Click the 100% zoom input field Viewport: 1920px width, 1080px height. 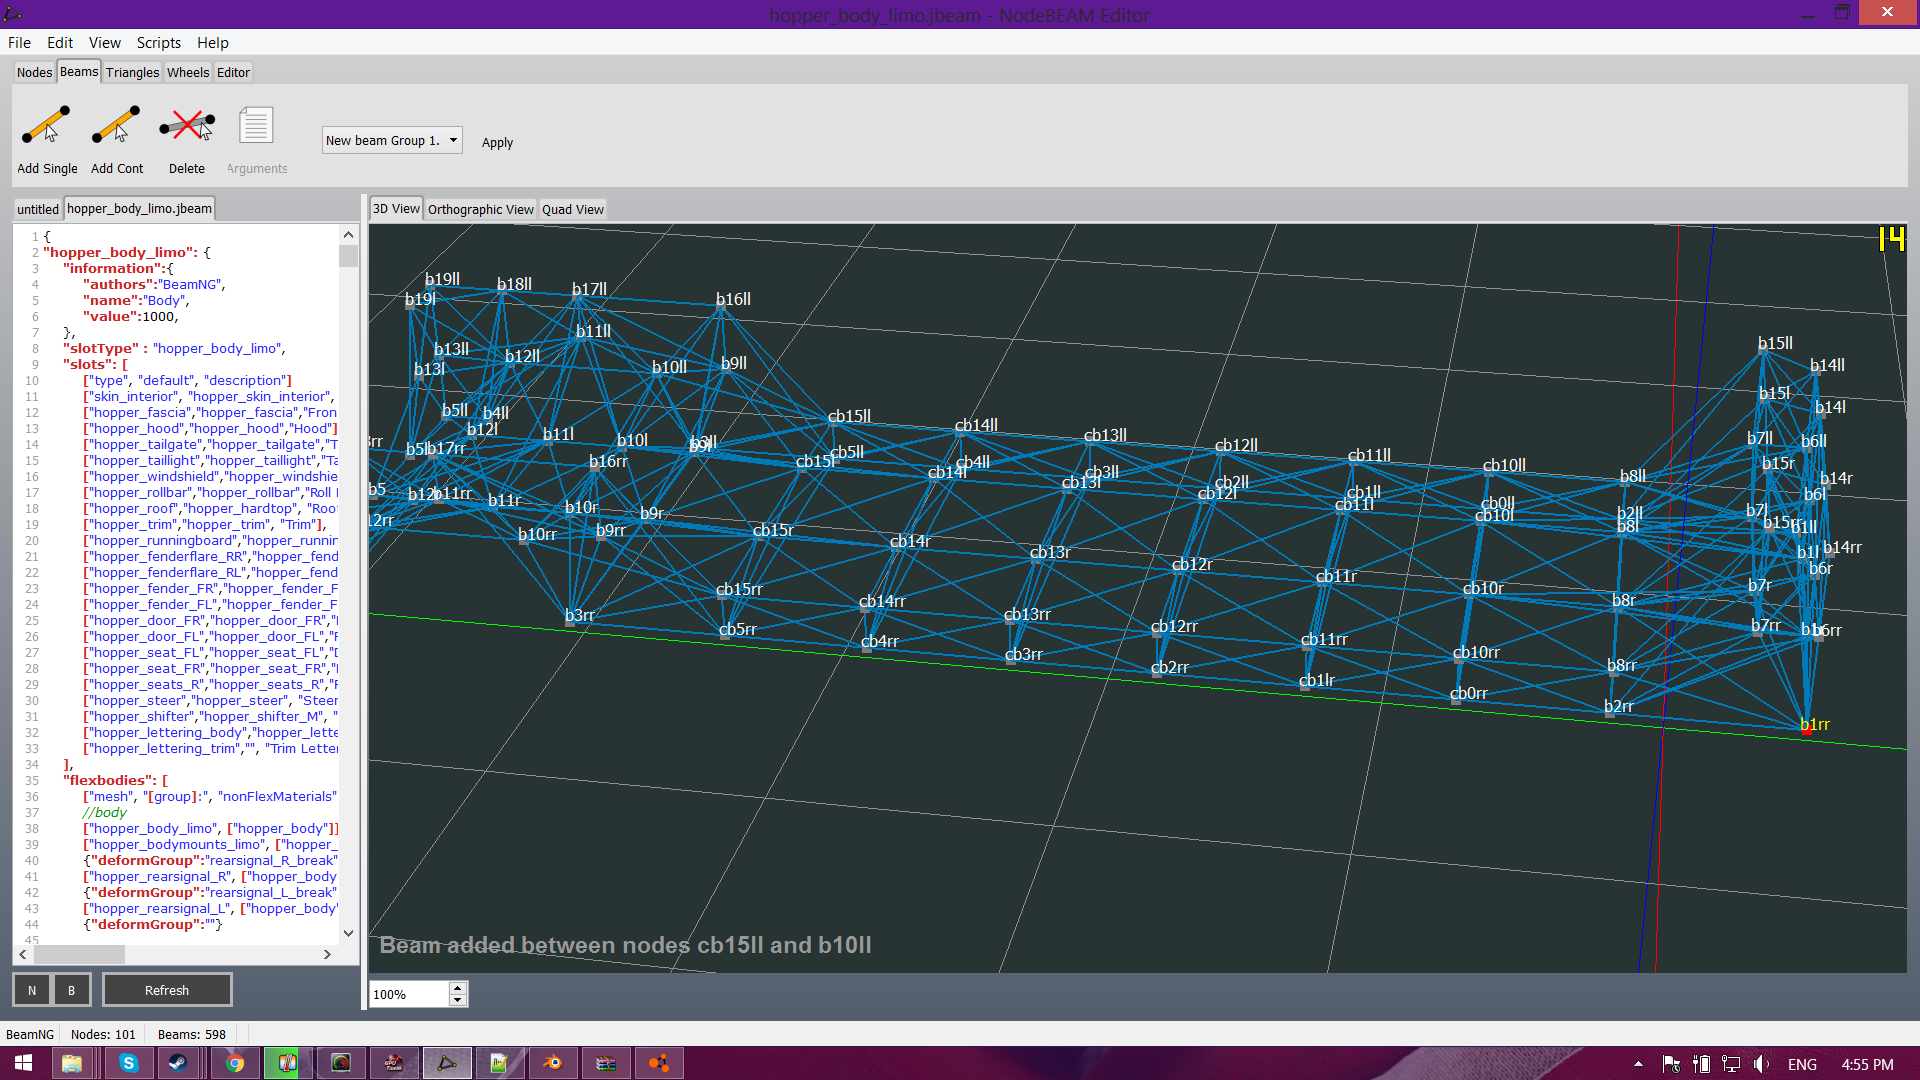[409, 994]
